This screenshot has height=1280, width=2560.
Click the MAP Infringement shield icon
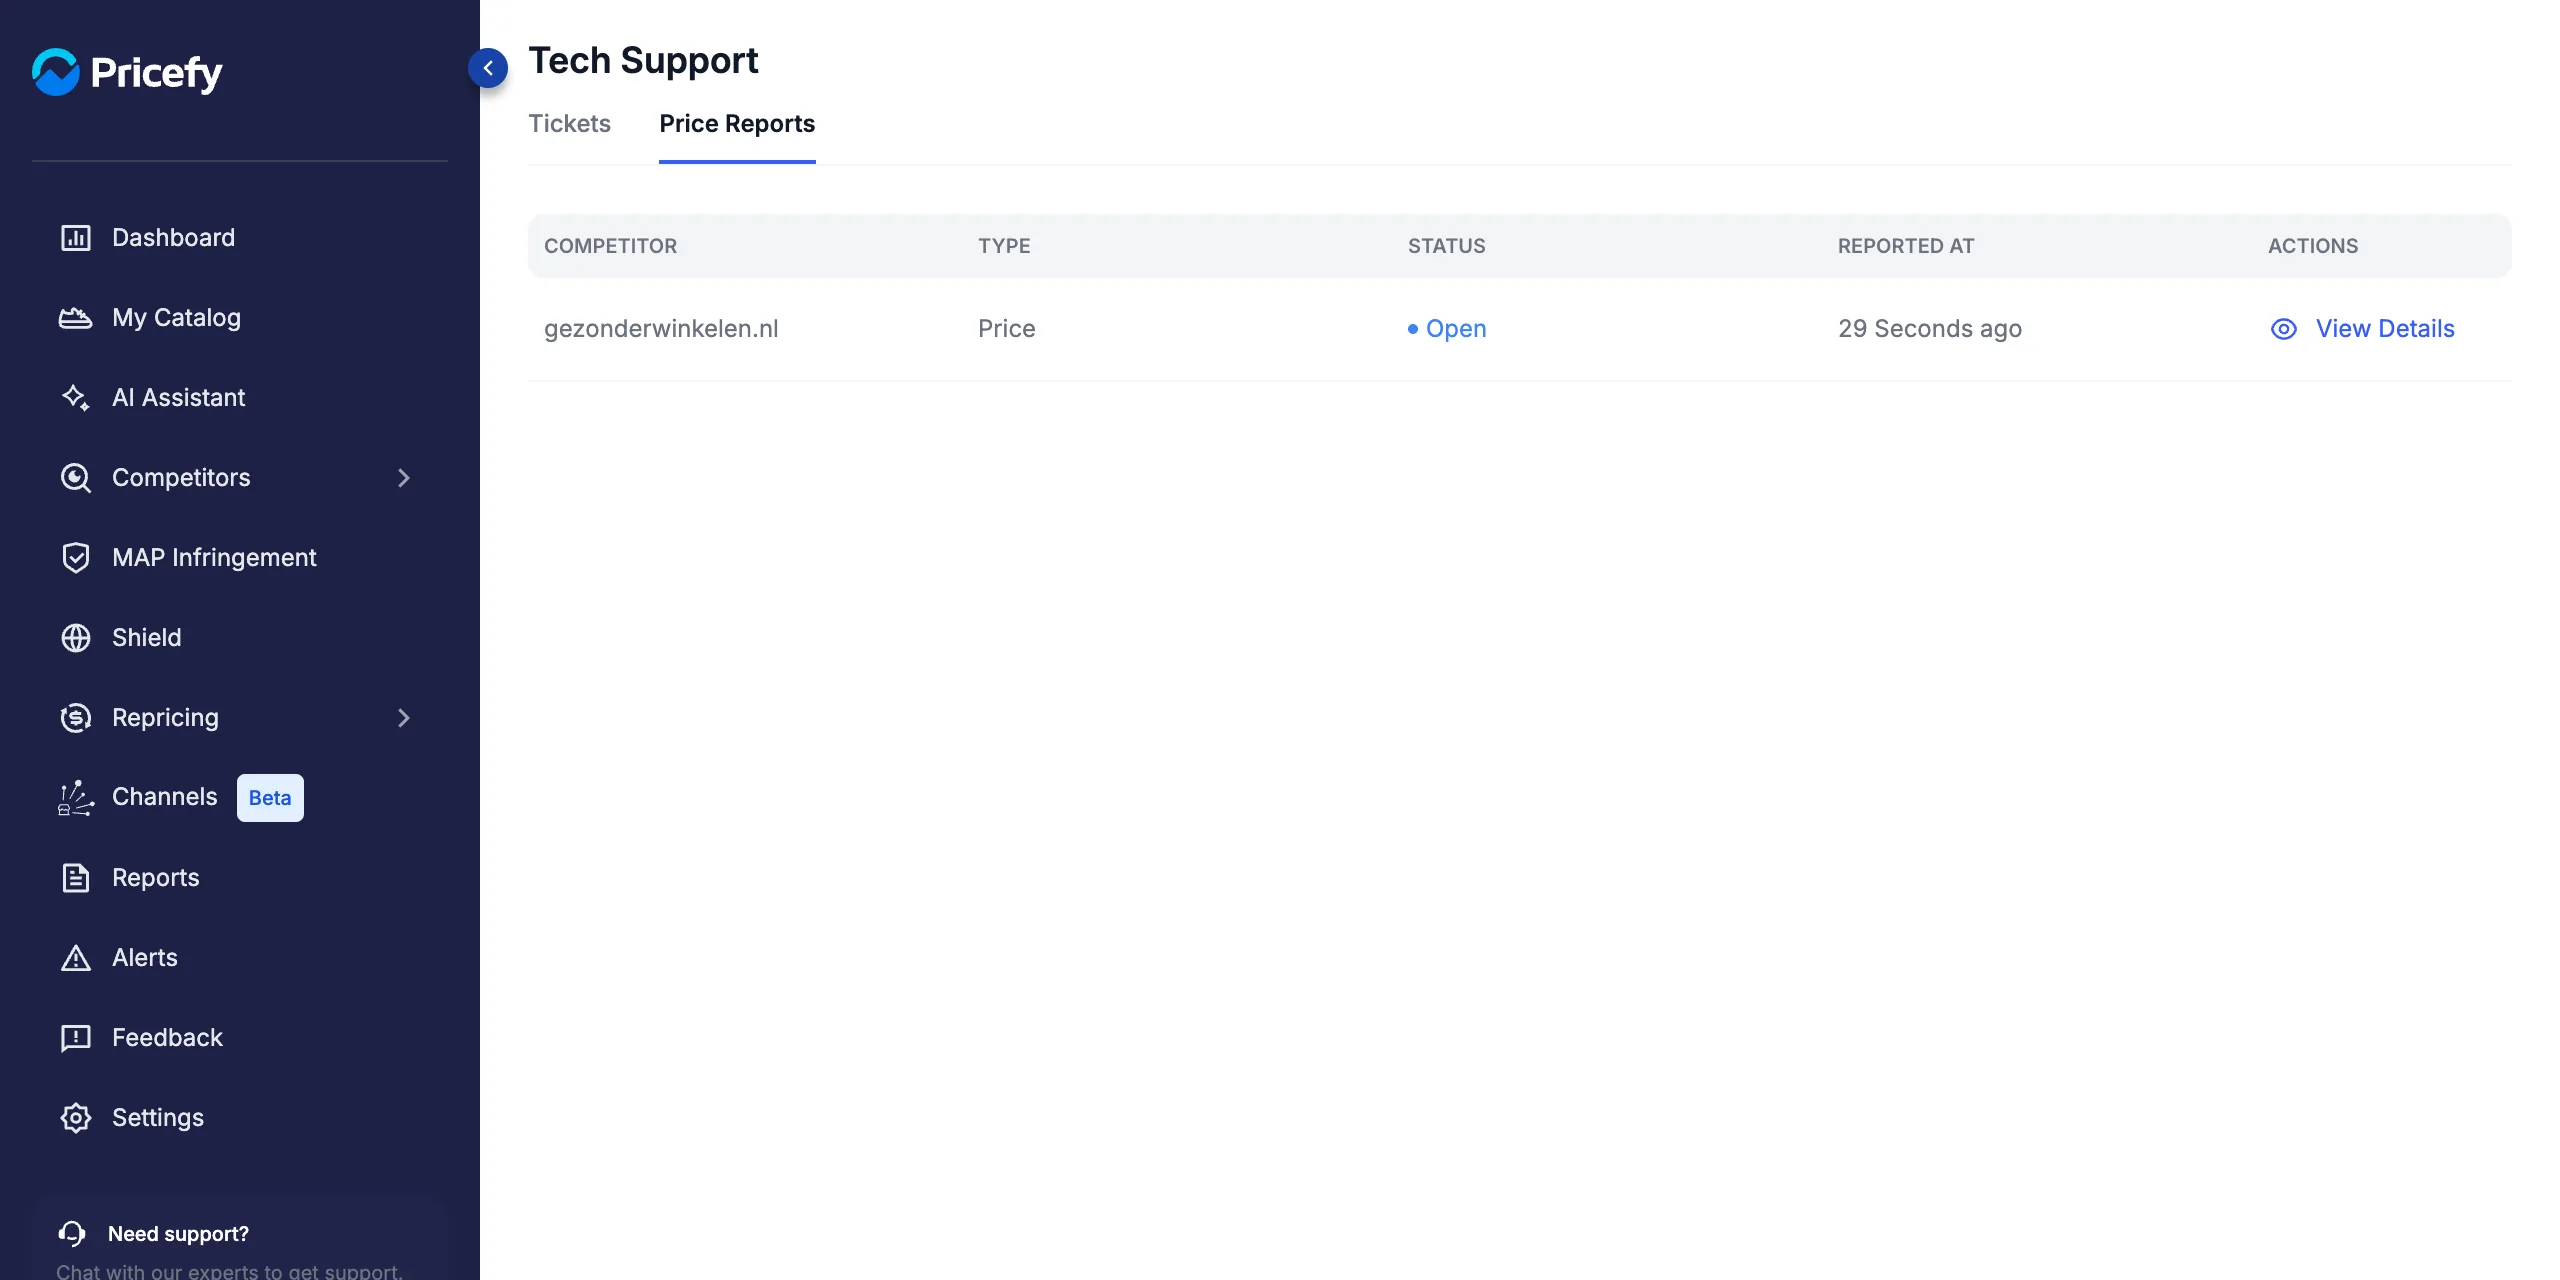point(76,558)
